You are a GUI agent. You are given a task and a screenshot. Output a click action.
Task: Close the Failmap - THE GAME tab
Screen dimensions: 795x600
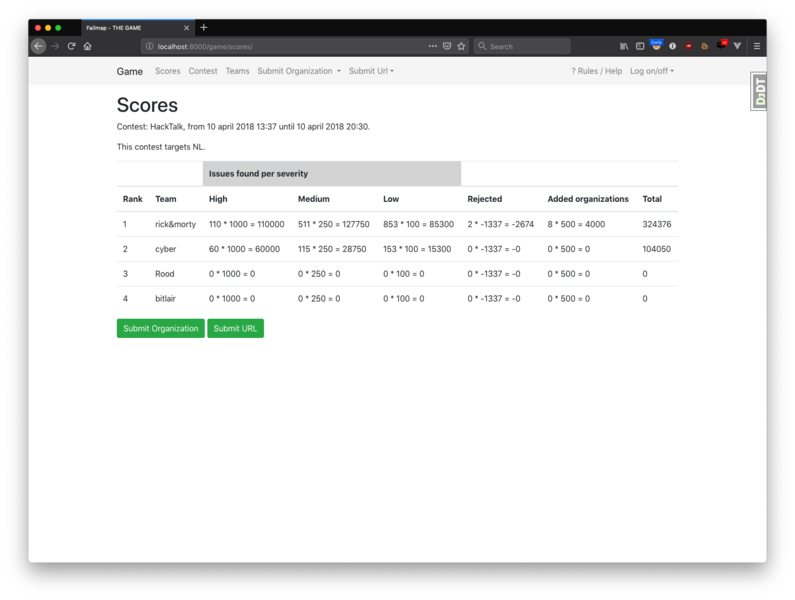click(x=186, y=28)
